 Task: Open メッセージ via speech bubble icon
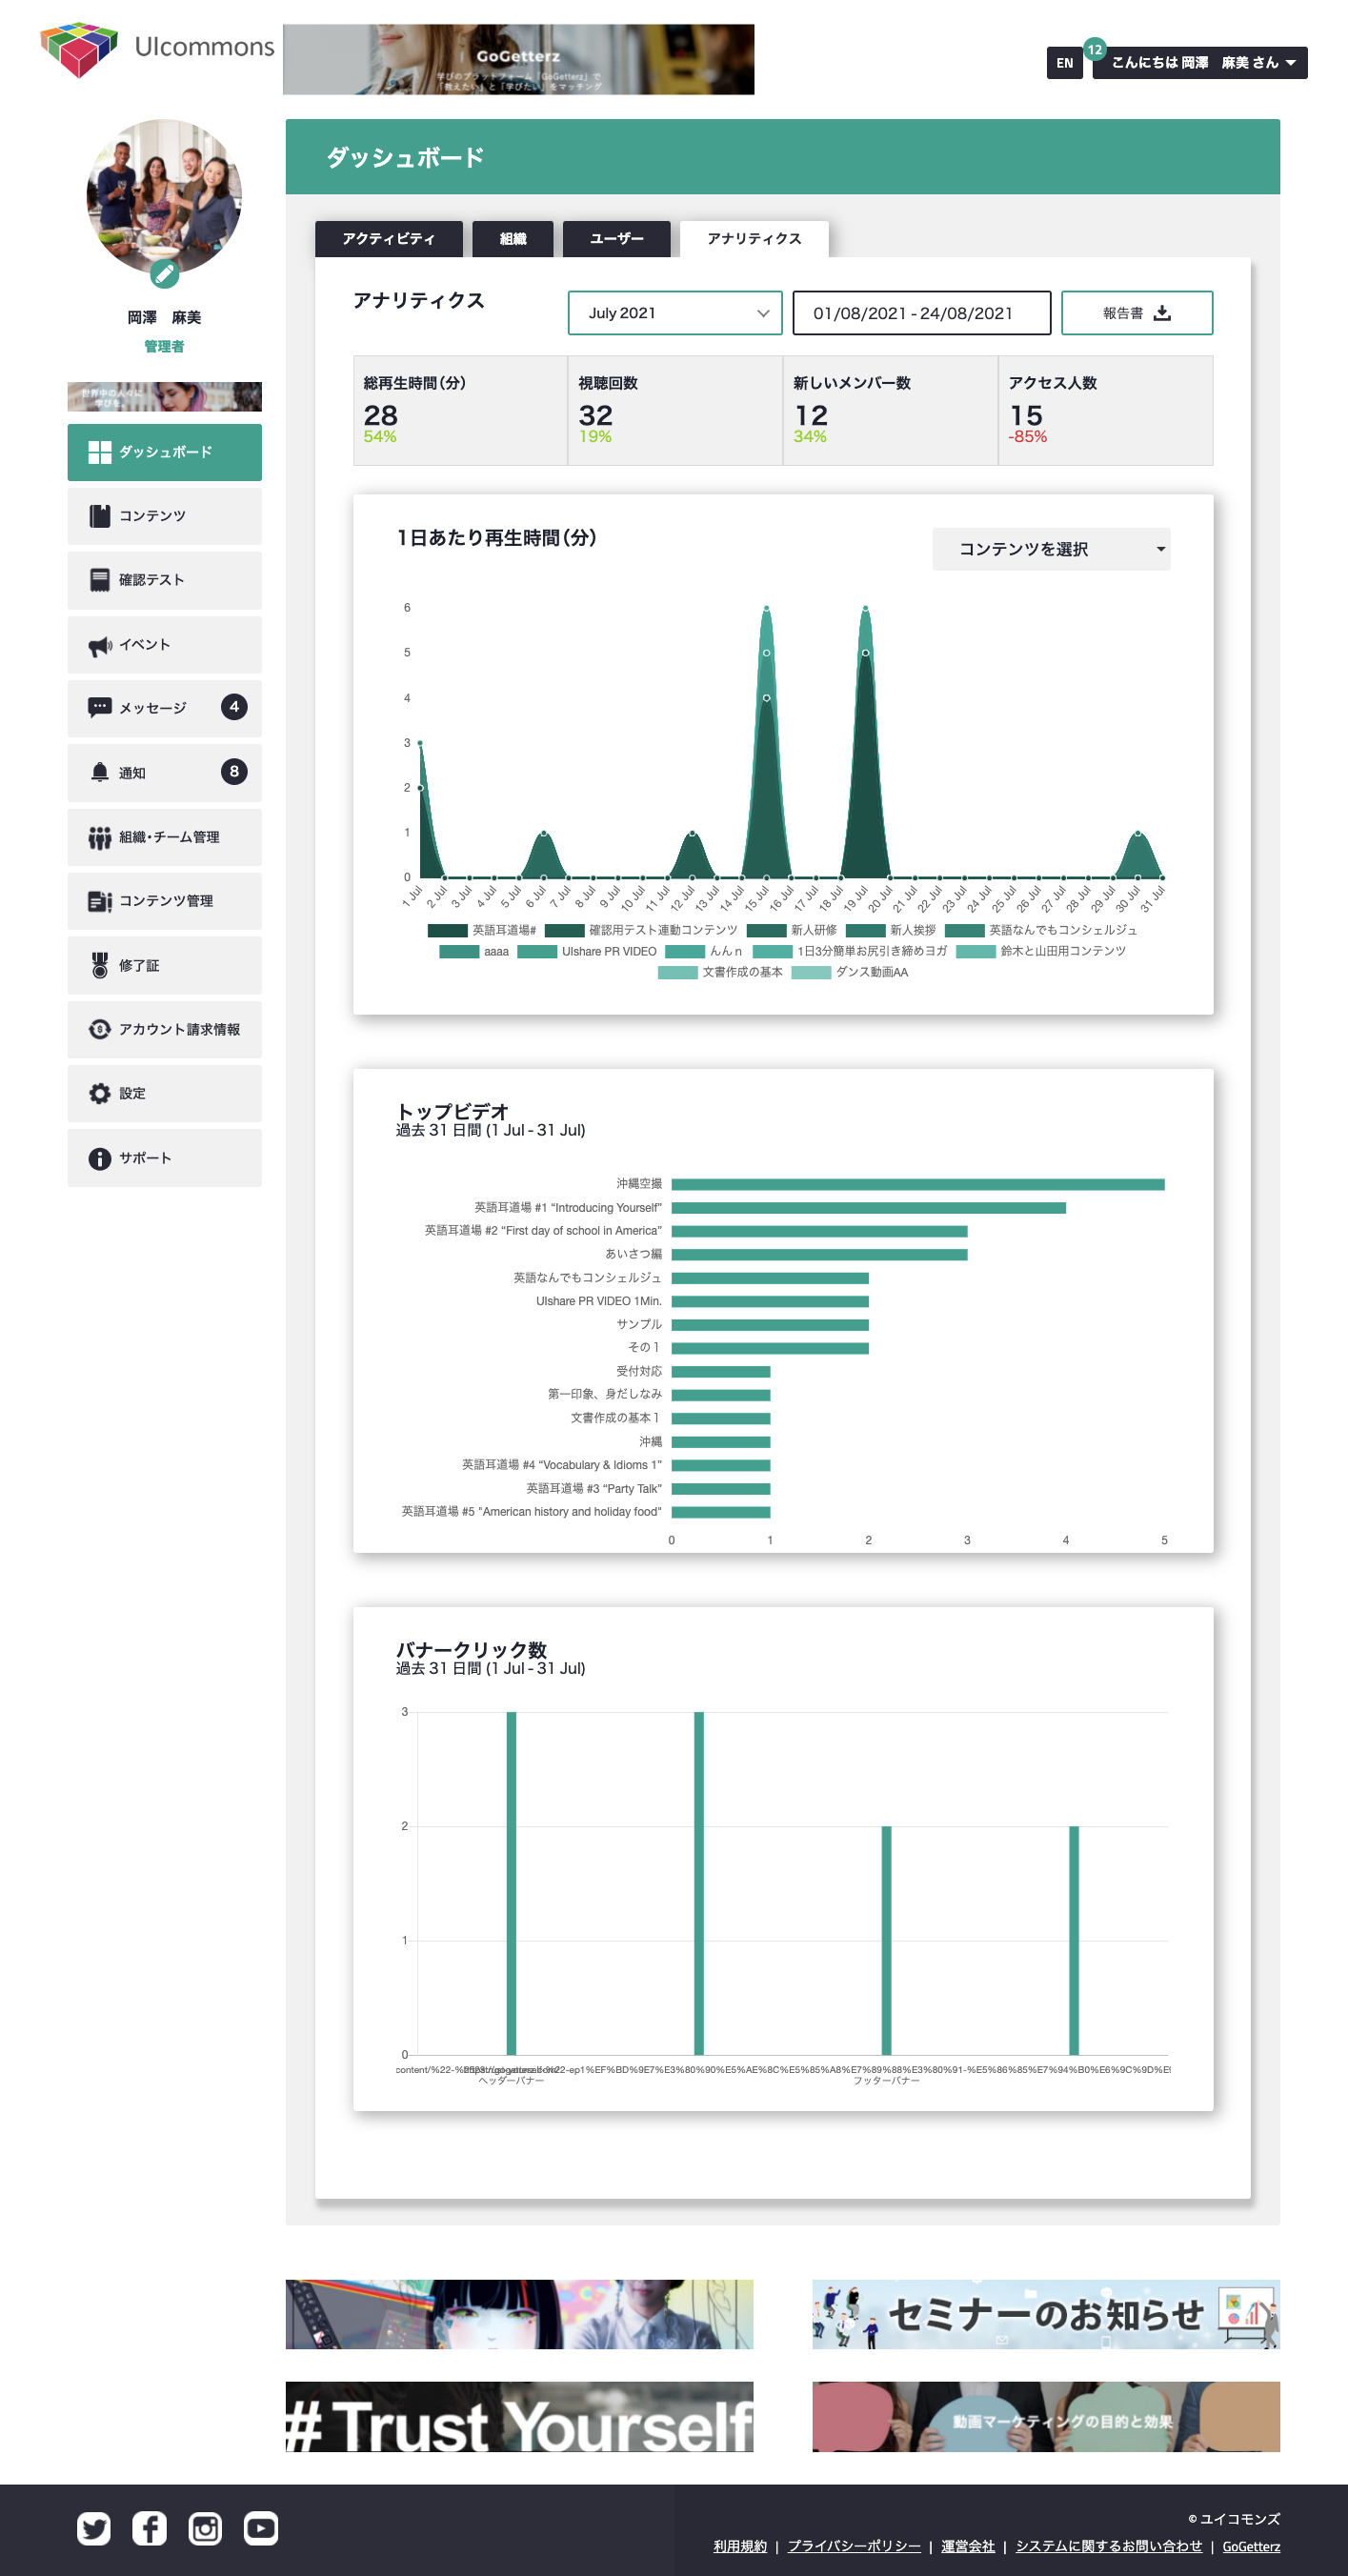point(99,707)
